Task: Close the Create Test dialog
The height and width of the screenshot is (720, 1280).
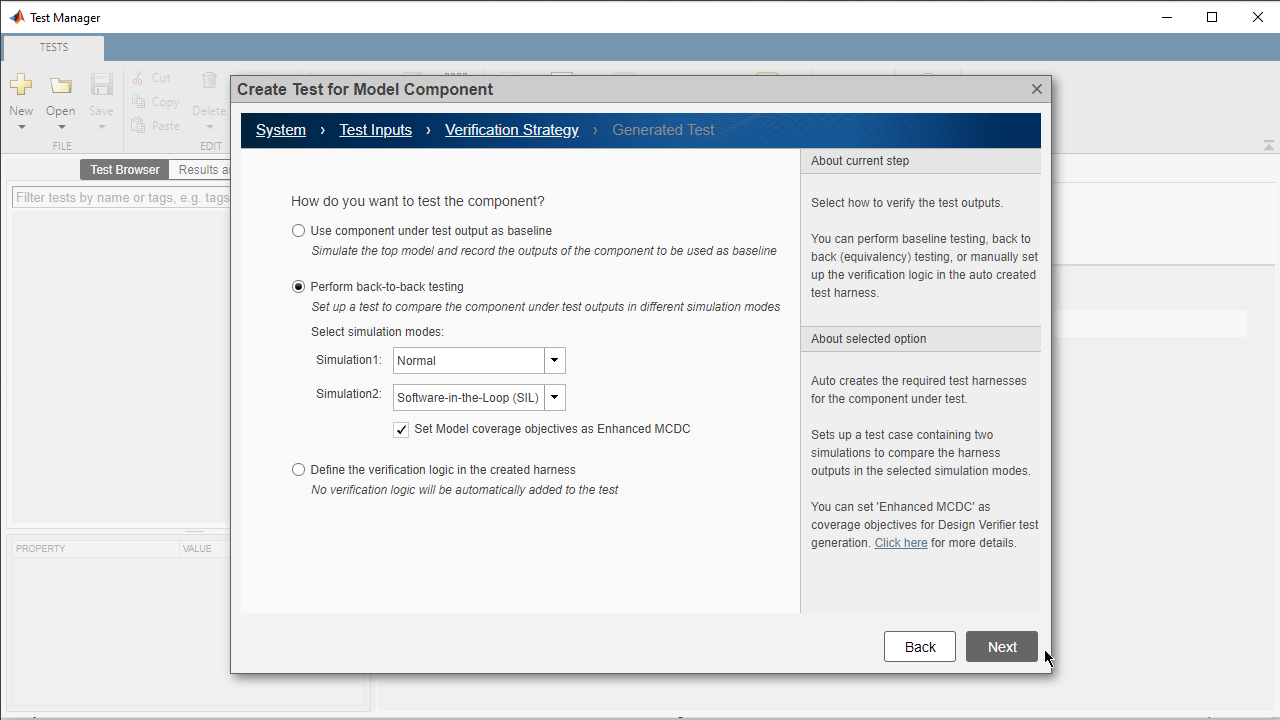Action: (x=1036, y=89)
